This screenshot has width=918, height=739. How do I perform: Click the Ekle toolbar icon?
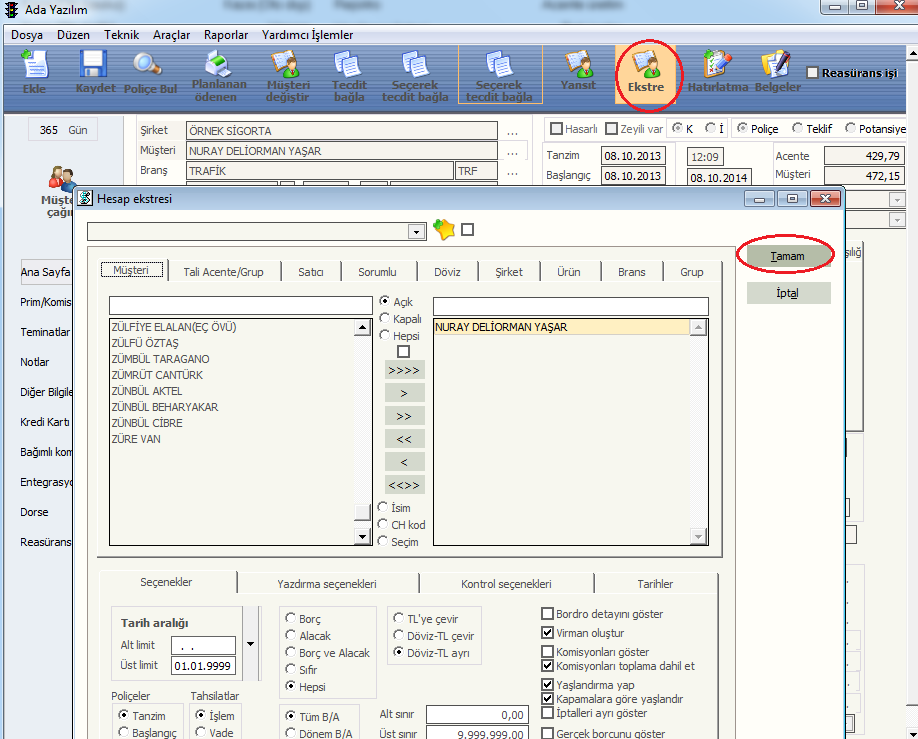click(34, 71)
